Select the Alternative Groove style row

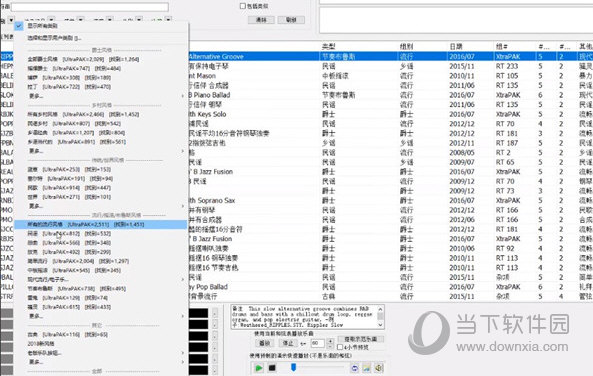tap(390, 56)
